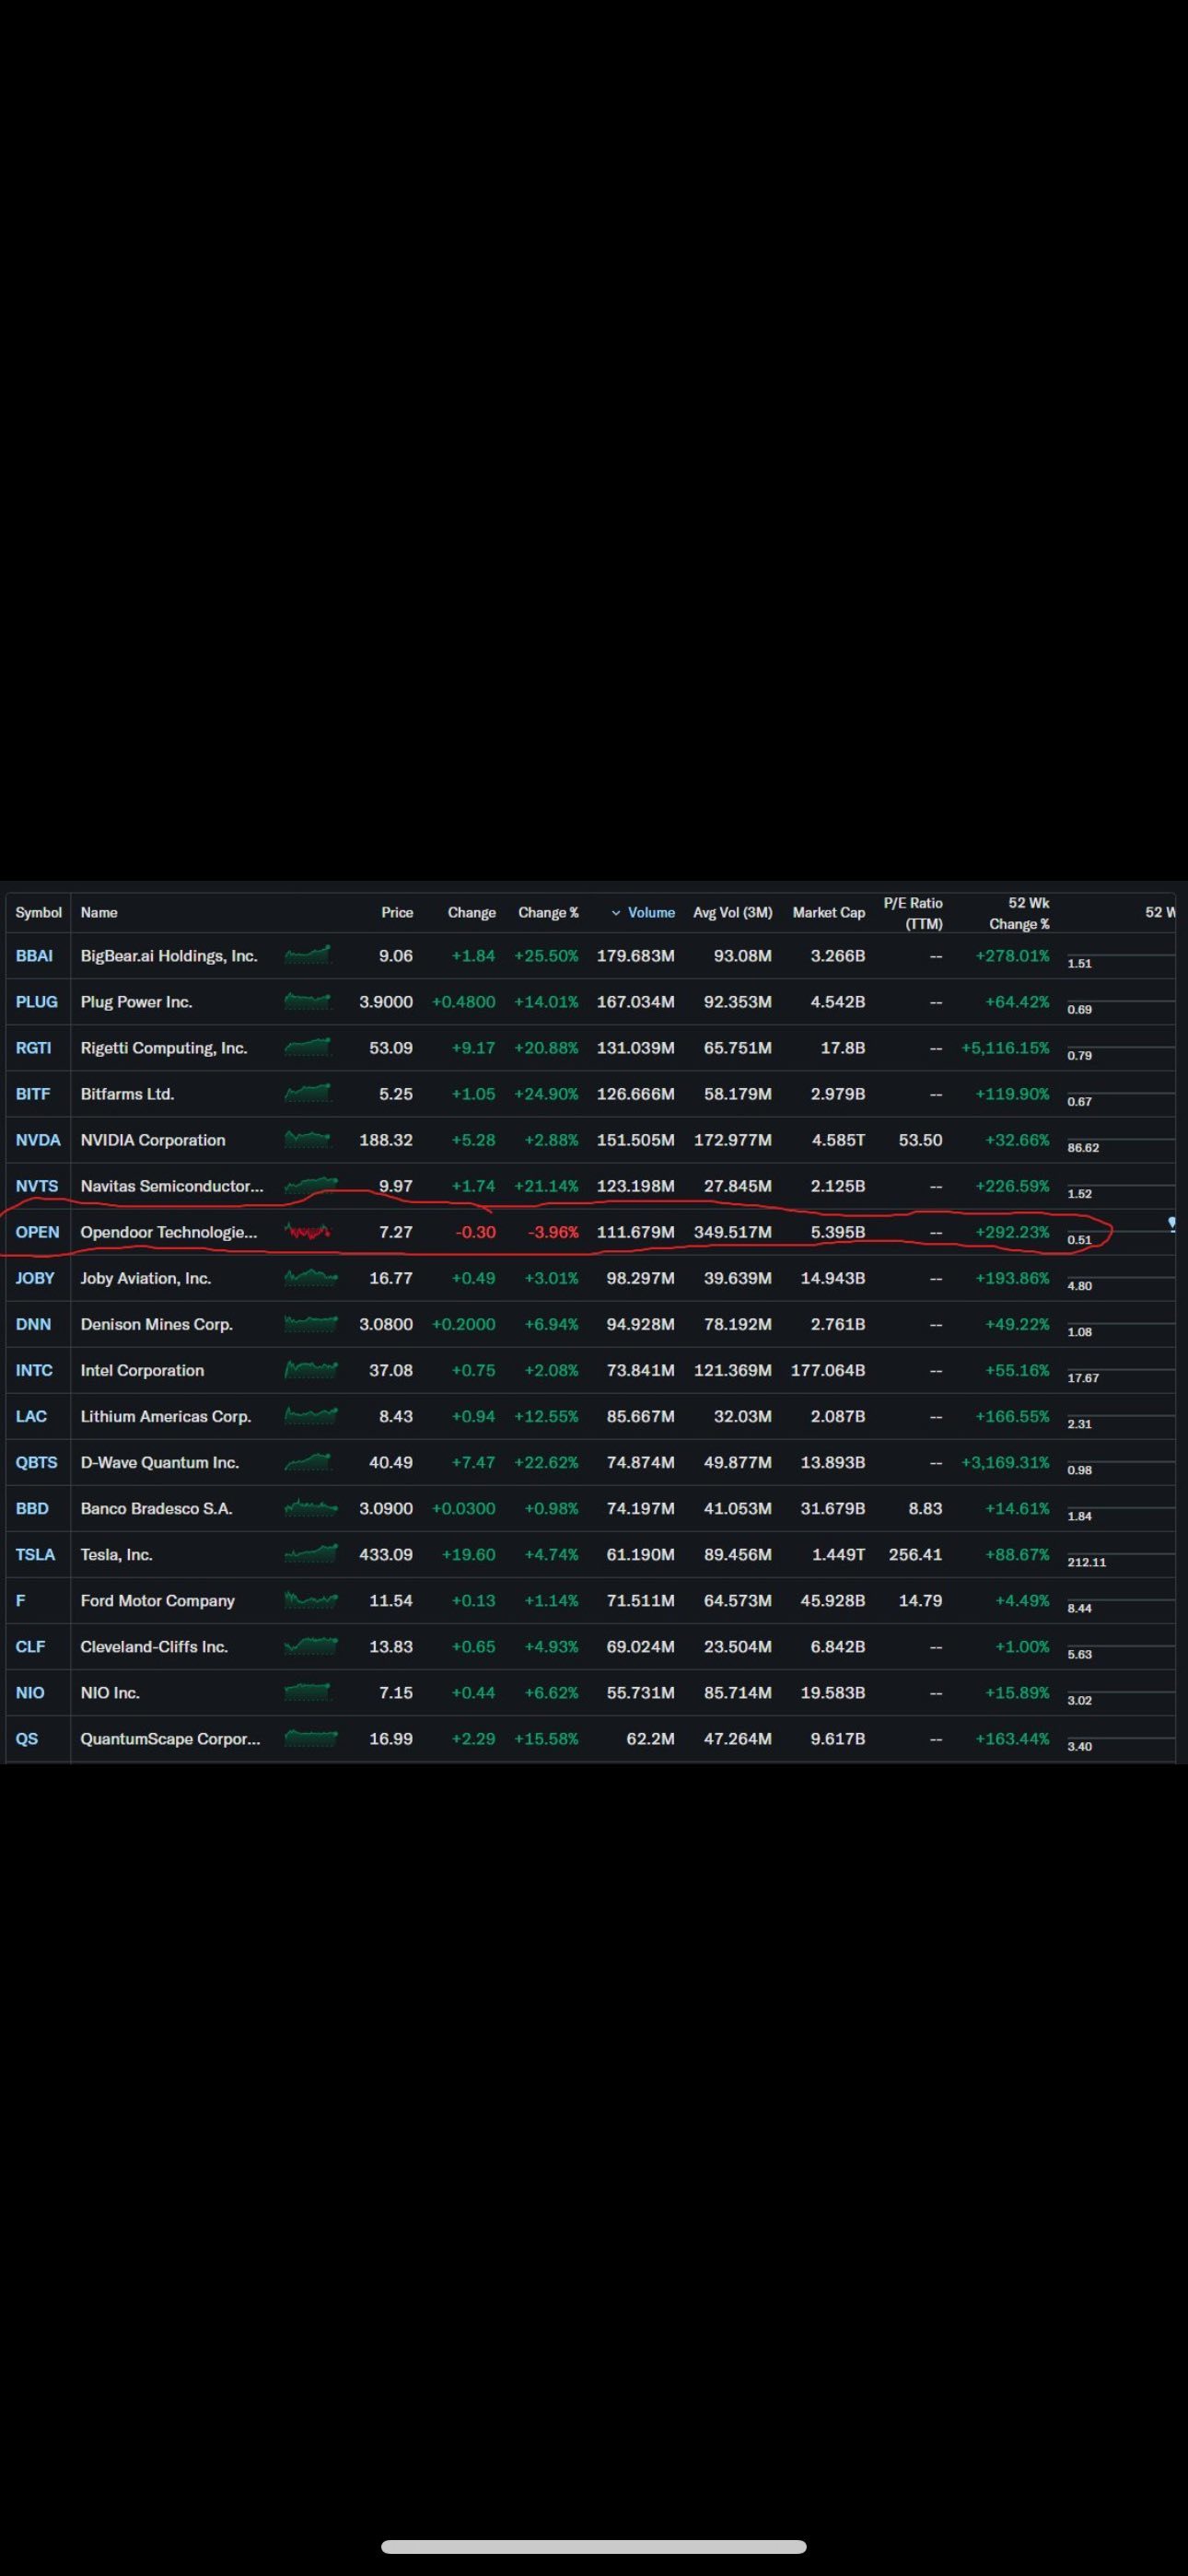
Task: Select the name Banco Bradesco S.A.
Action: (x=157, y=1508)
